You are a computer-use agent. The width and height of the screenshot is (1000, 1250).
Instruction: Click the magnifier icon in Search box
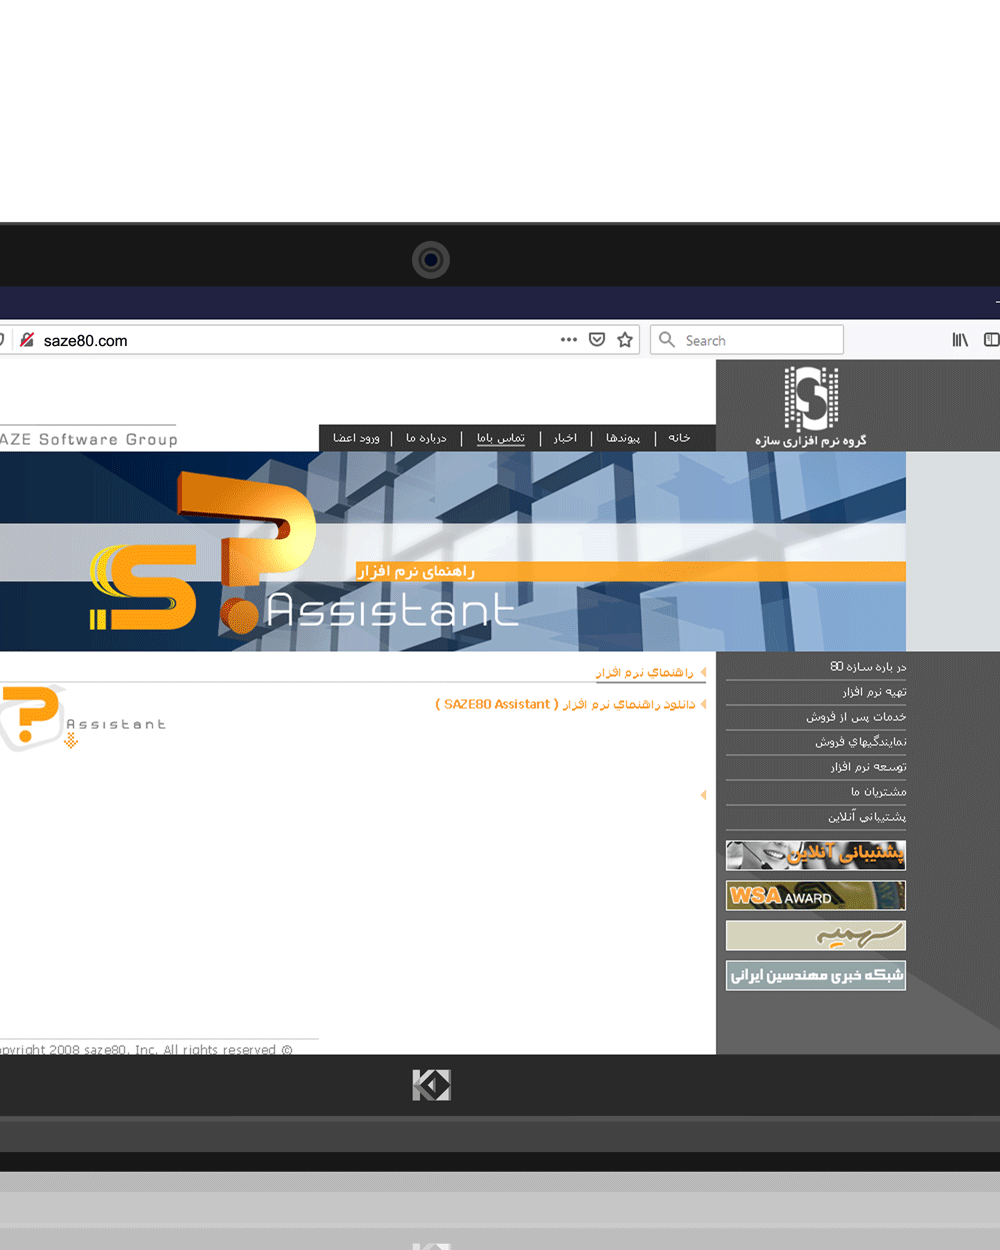[667, 340]
